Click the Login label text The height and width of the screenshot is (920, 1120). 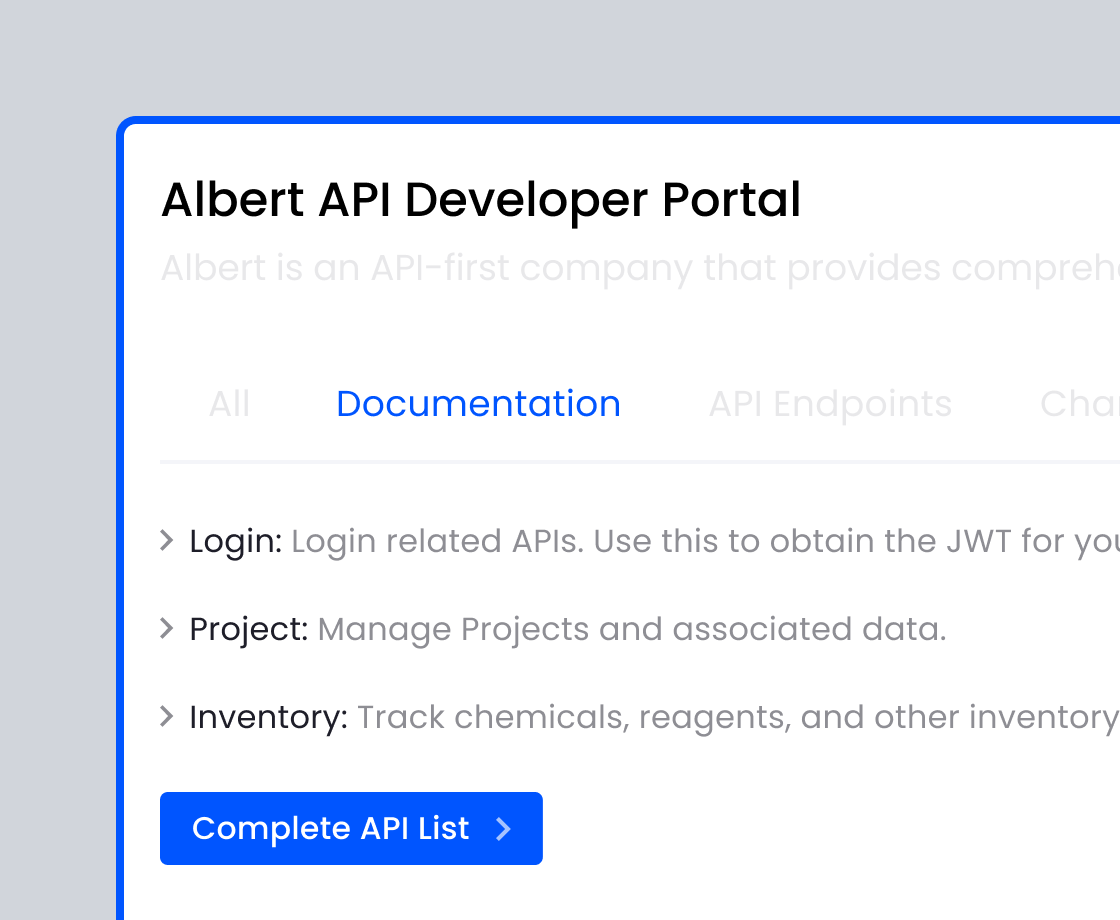[x=236, y=541]
